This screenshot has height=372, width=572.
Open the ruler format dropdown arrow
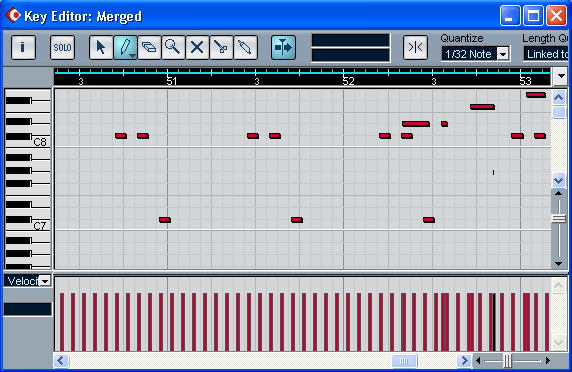(561, 76)
